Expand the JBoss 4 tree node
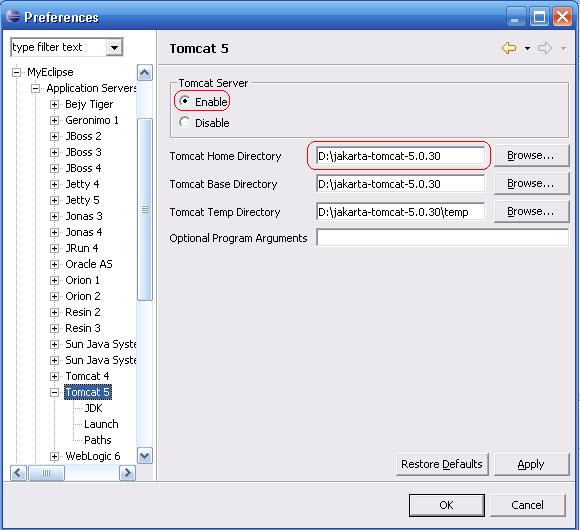The width and height of the screenshot is (580, 530). 54,168
